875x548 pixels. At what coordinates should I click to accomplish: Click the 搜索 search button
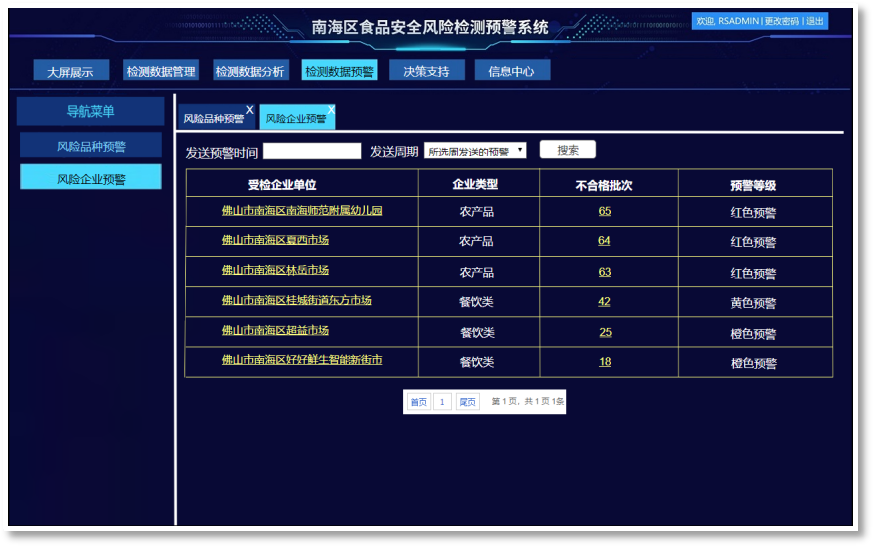[567, 150]
